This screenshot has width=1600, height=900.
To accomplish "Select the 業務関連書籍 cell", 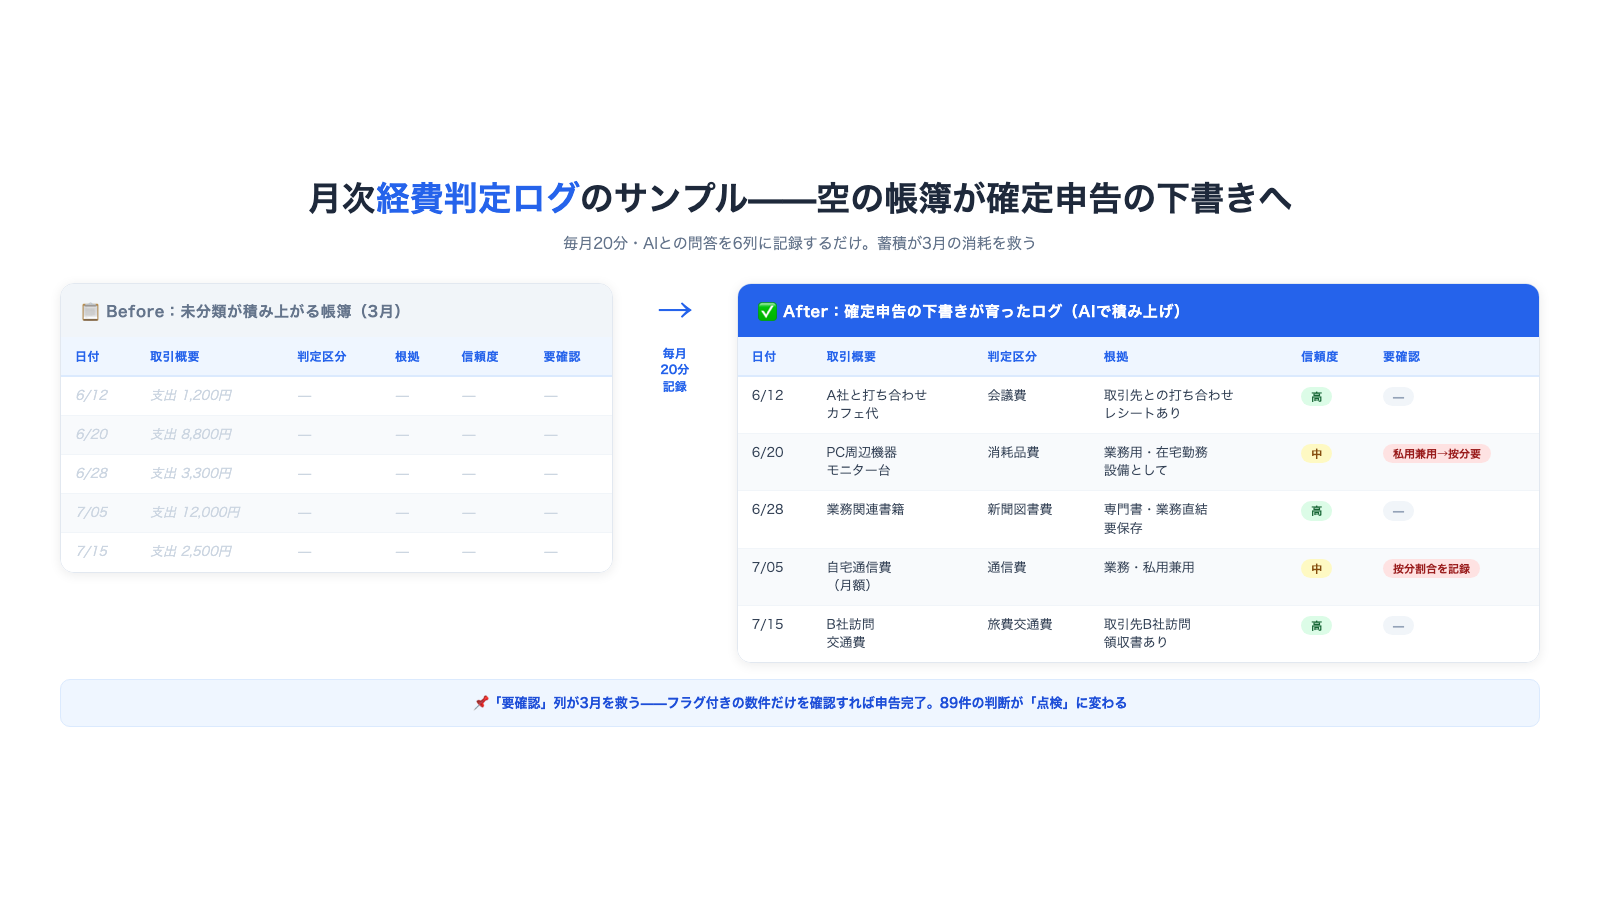I will (866, 510).
